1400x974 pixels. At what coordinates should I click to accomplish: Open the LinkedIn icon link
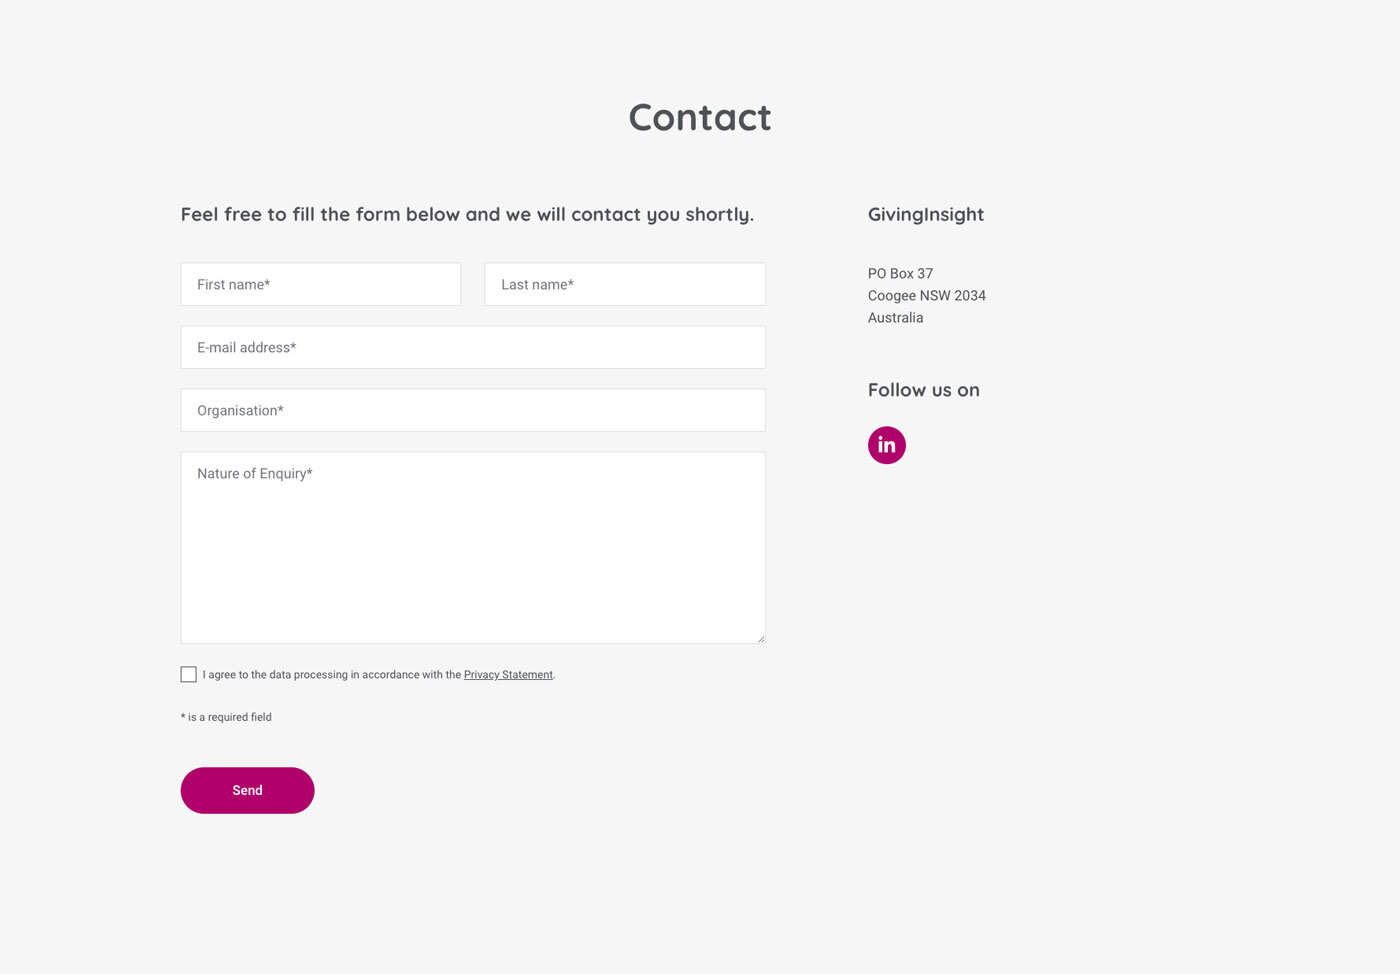[886, 445]
